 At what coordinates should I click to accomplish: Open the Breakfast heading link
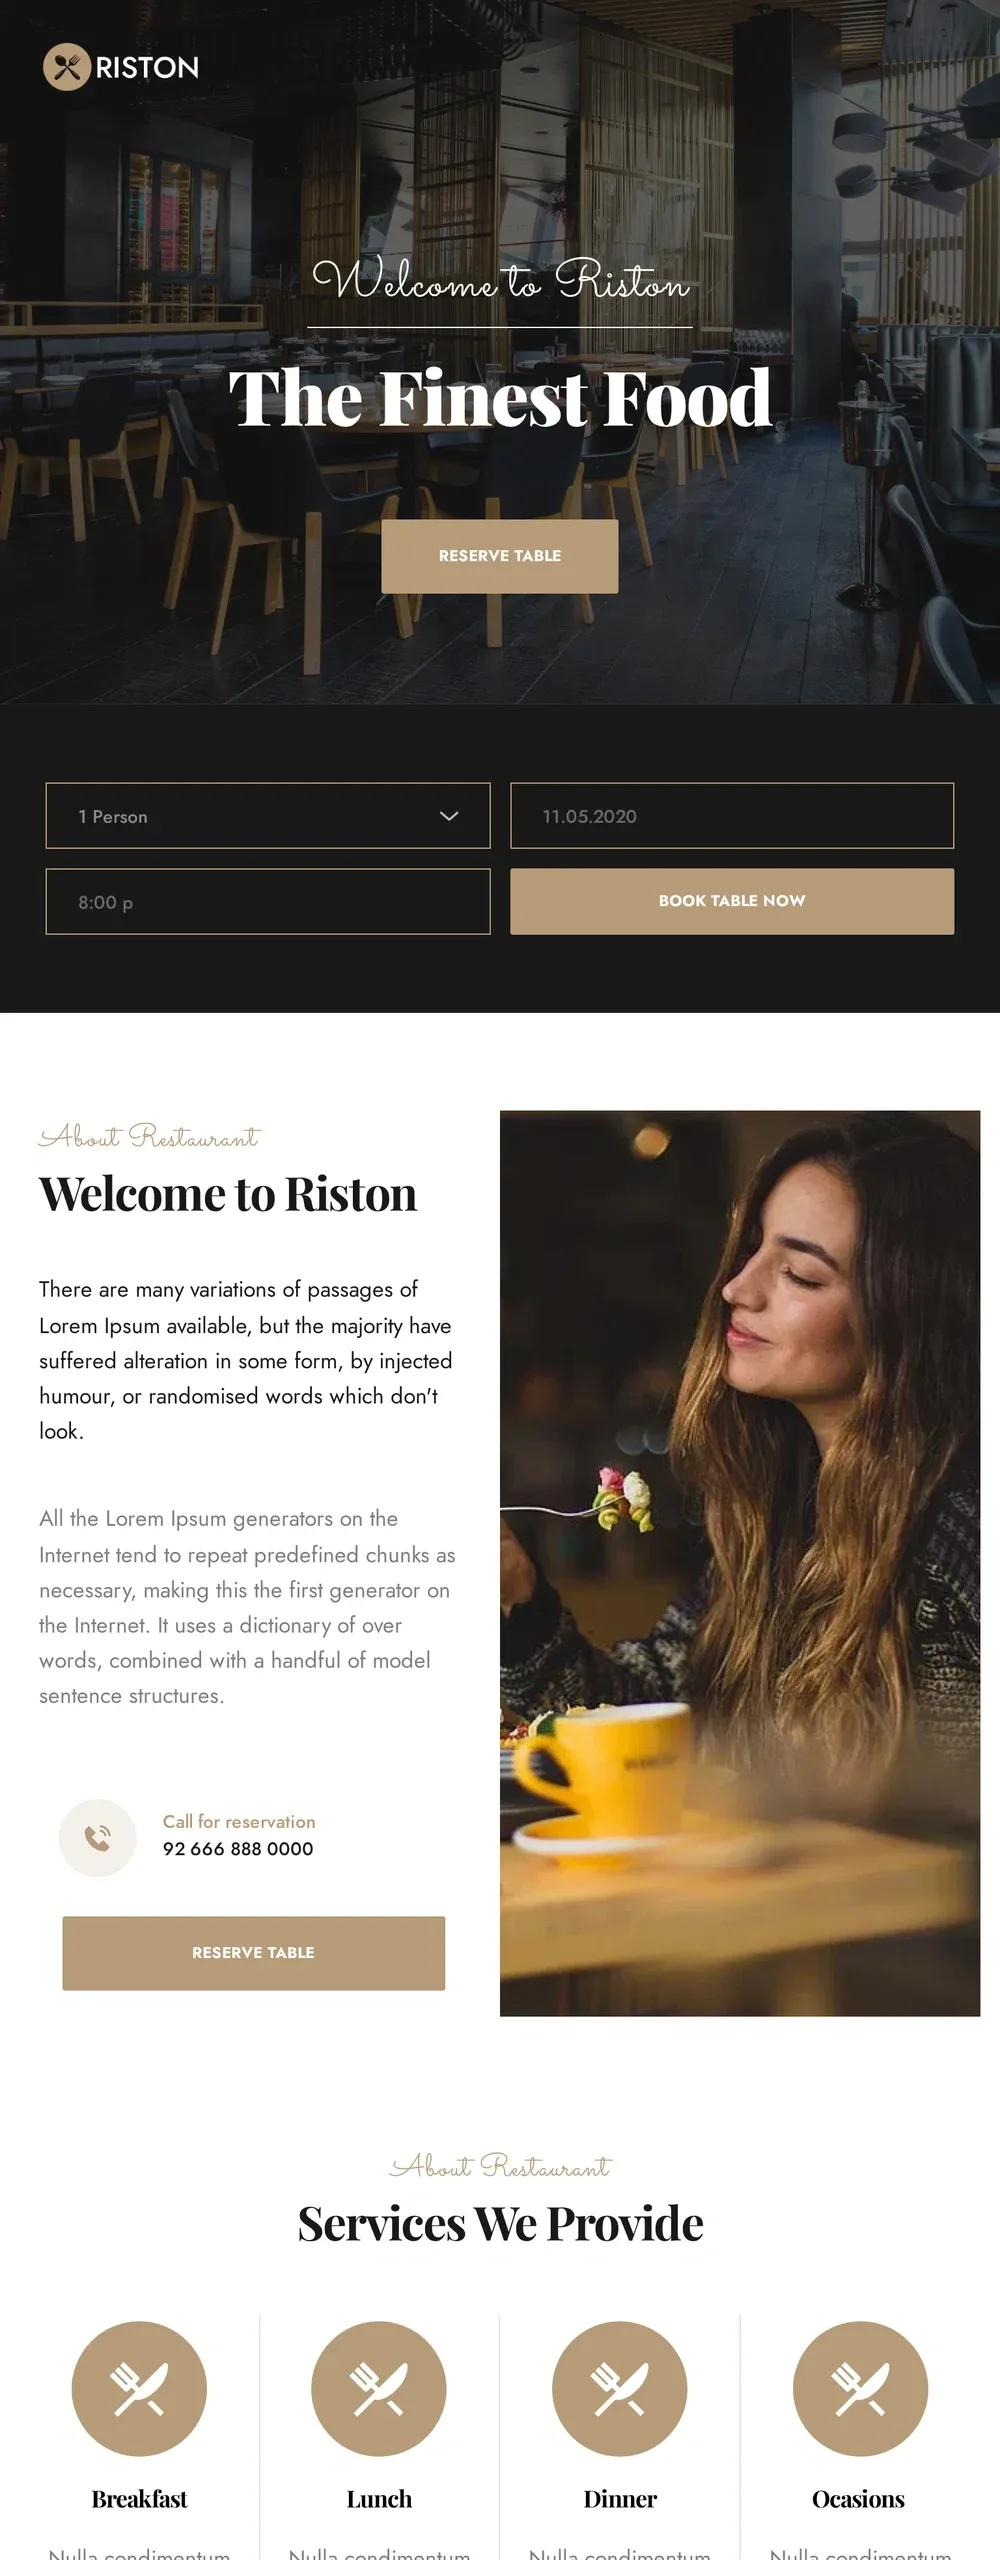tap(139, 2499)
